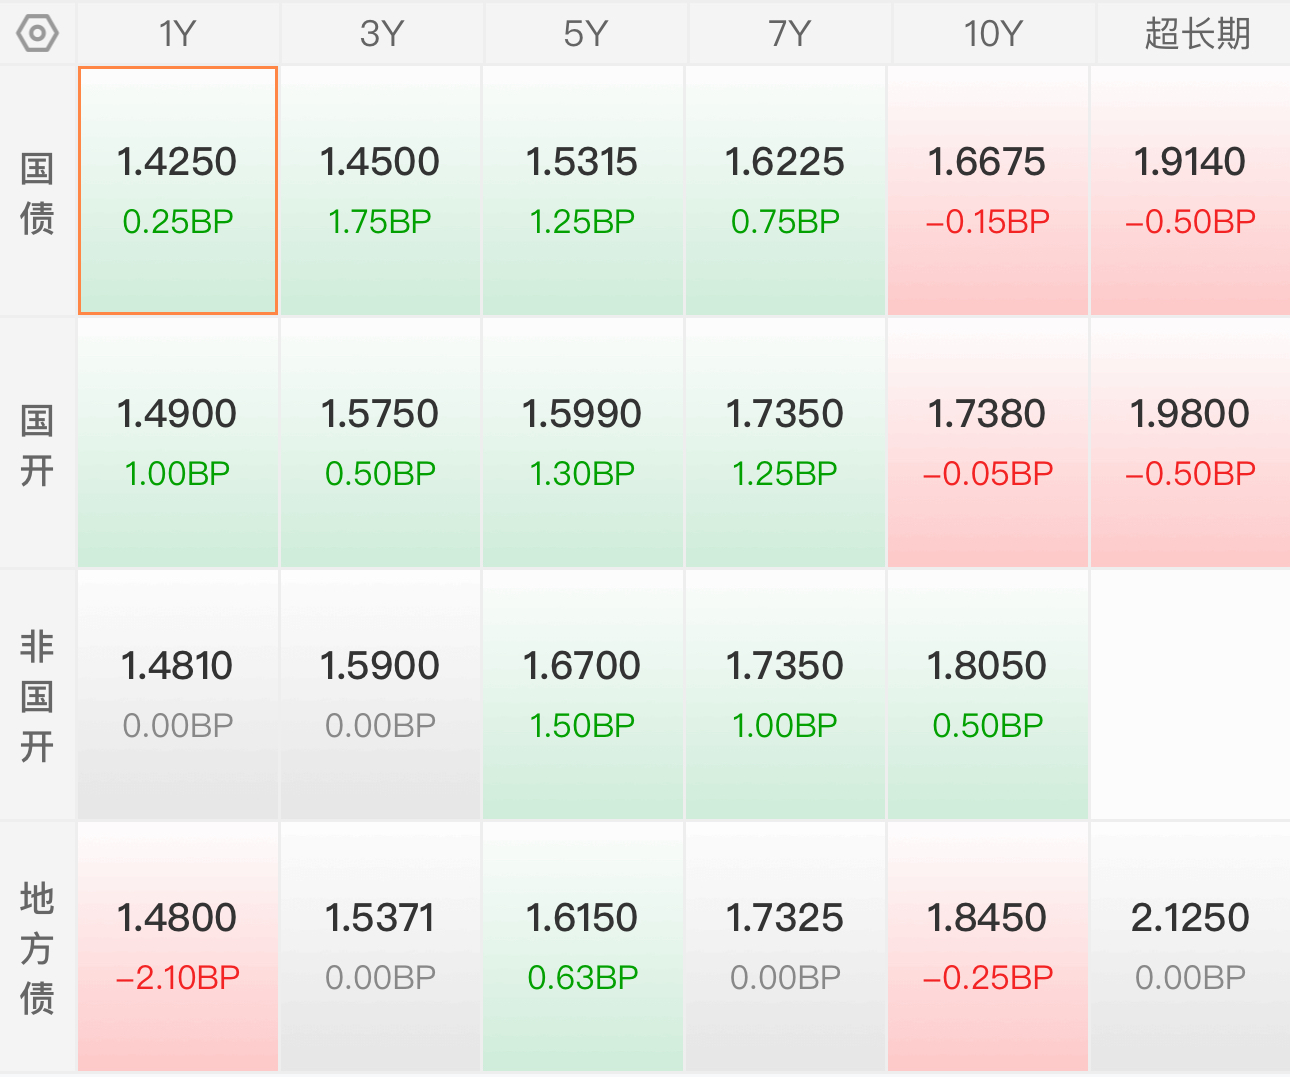Open the 1.5990 国开 5Y cell
Viewport: 1290px width, 1077px height.
583,442
